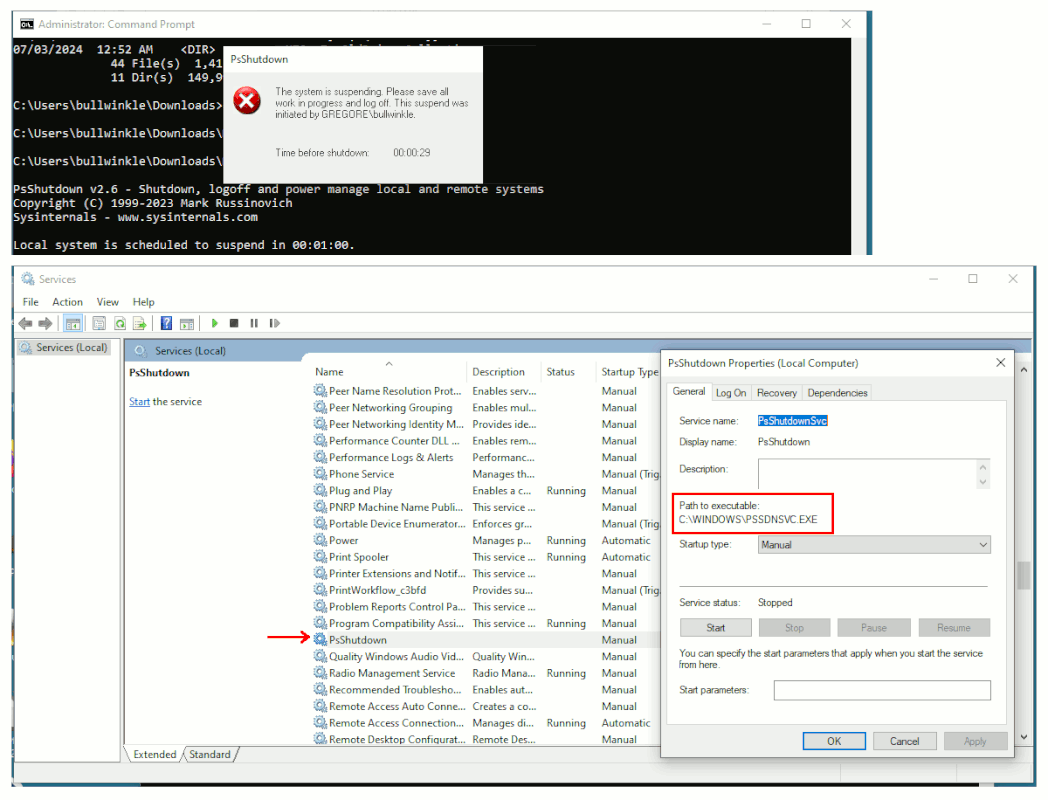Click Start button in PsShutdown Properties

coord(715,628)
